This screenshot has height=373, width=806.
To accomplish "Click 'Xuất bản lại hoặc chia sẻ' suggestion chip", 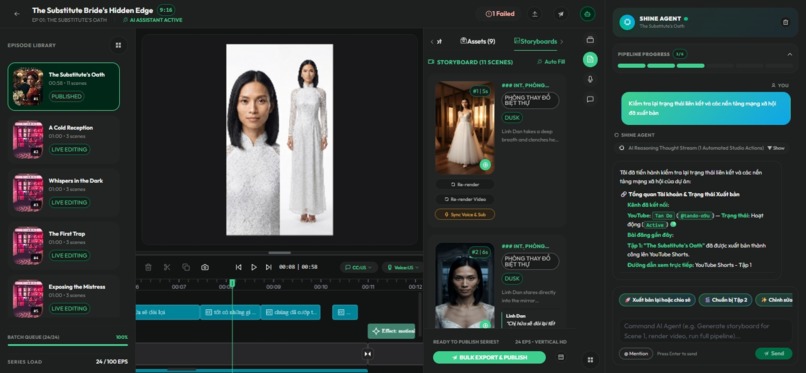I will [x=657, y=300].
